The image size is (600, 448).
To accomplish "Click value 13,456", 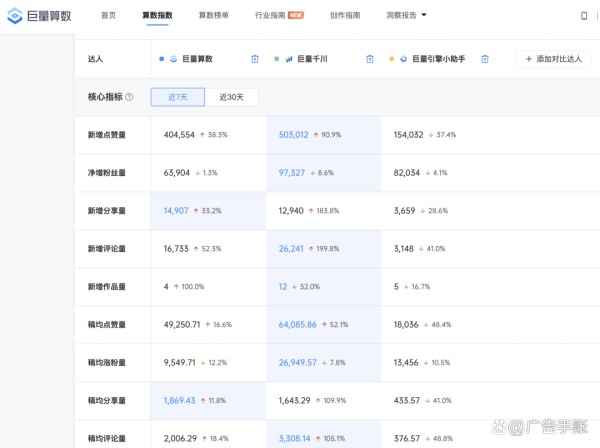I will 406,362.
